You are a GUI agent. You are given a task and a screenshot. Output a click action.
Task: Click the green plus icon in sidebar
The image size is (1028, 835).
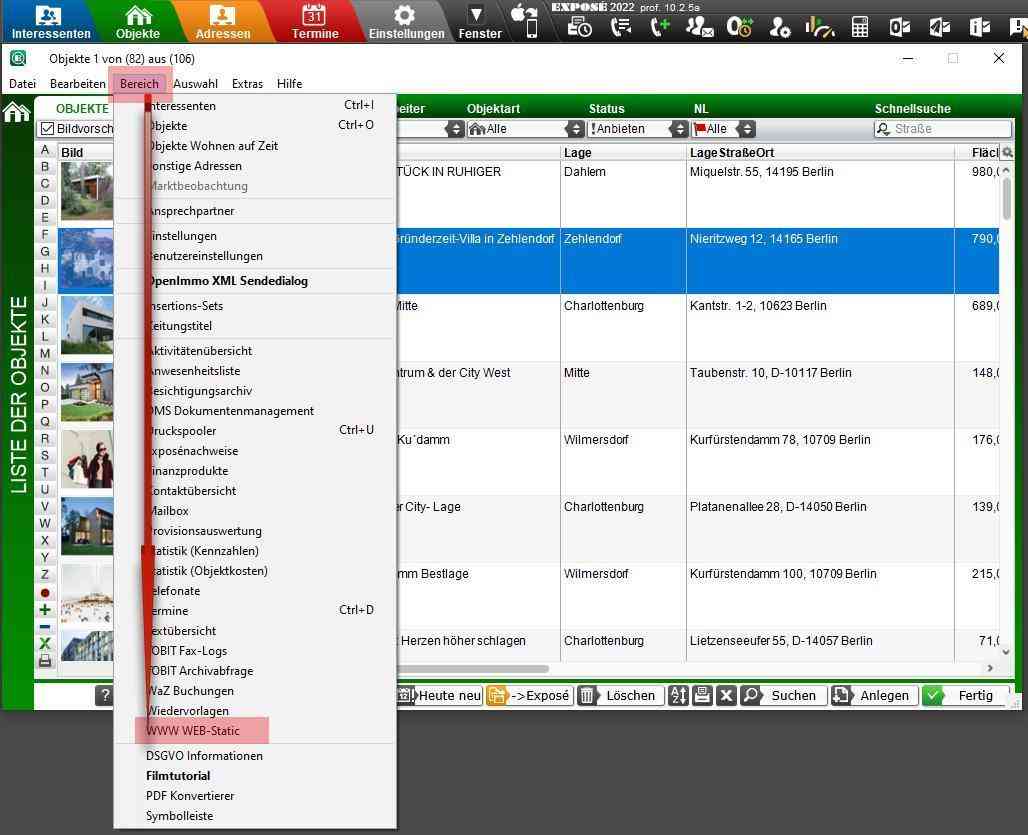coord(45,610)
